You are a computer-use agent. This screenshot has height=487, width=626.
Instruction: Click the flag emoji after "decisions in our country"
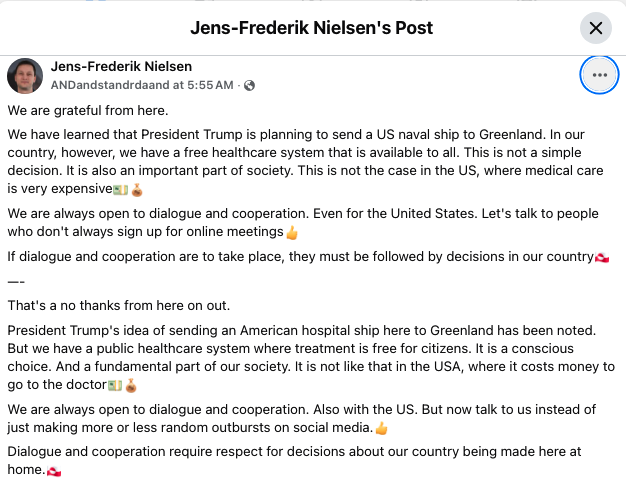click(601, 257)
